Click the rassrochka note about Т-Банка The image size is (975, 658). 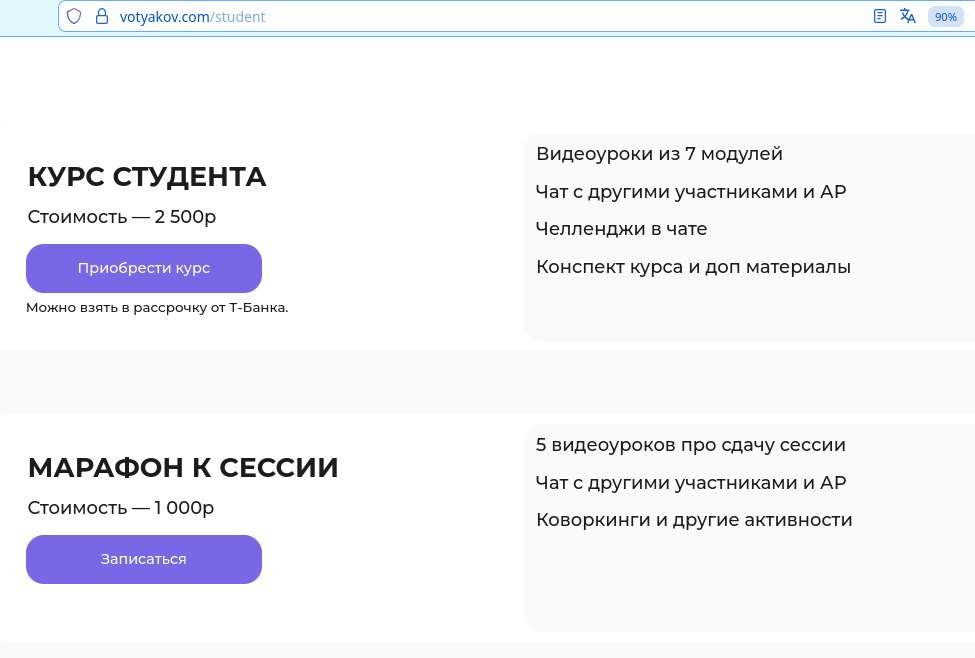tap(157, 307)
